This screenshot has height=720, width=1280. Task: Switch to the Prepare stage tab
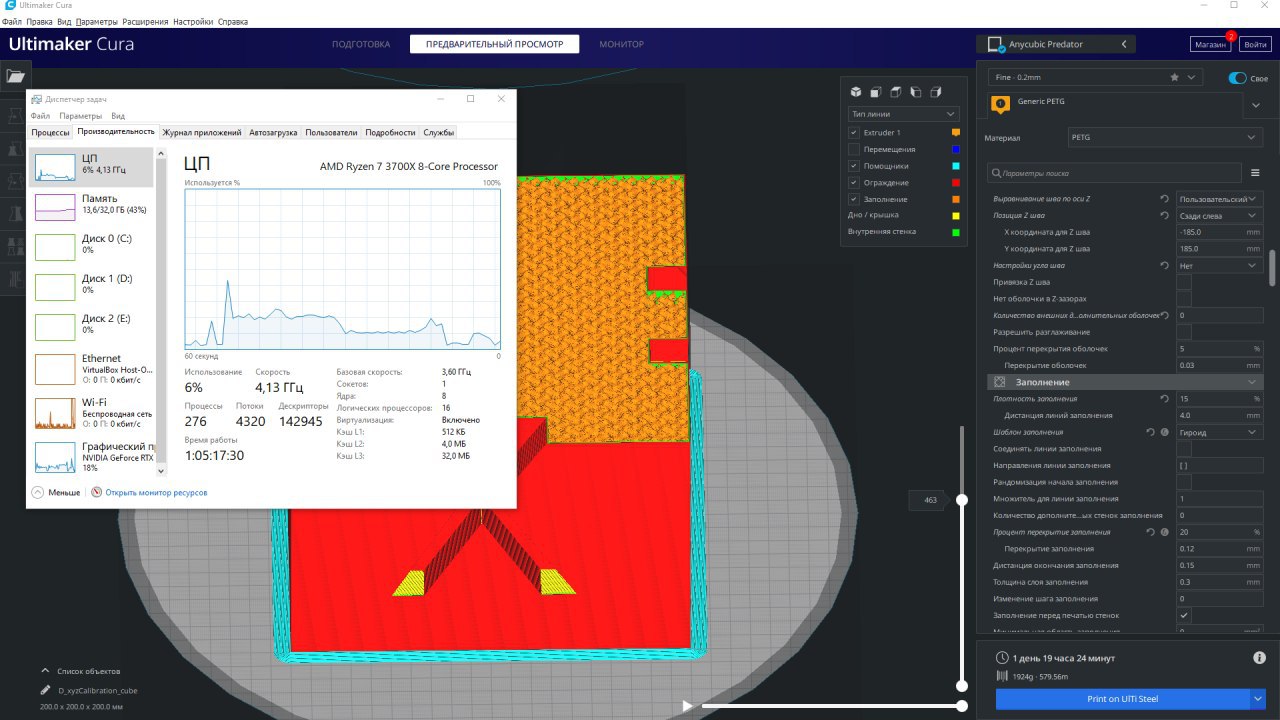pos(361,44)
